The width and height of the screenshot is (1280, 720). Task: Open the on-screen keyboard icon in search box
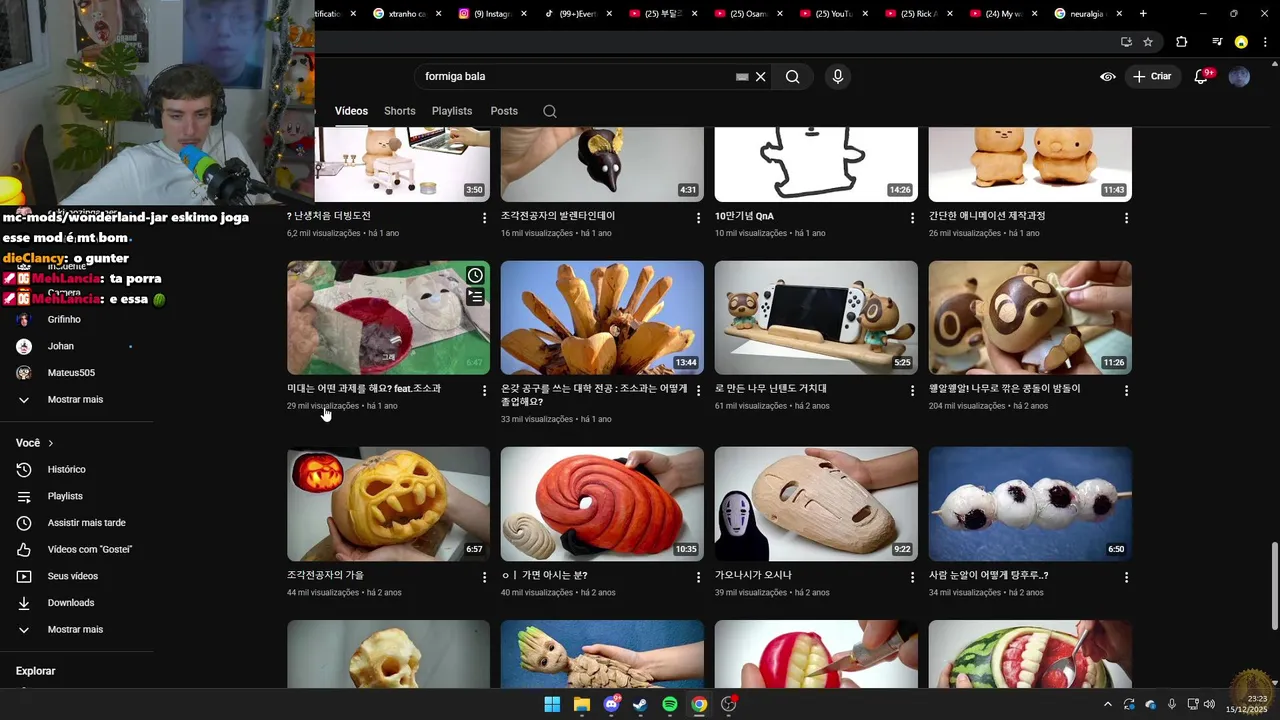[742, 76]
